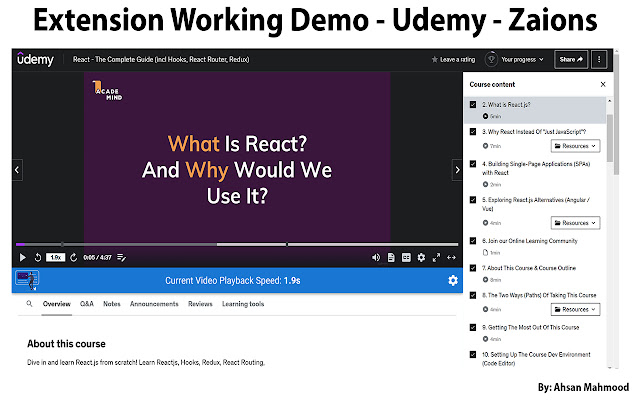640x400 pixels.
Task: Click the 0:05 / 4:37 time display
Action: point(97,258)
